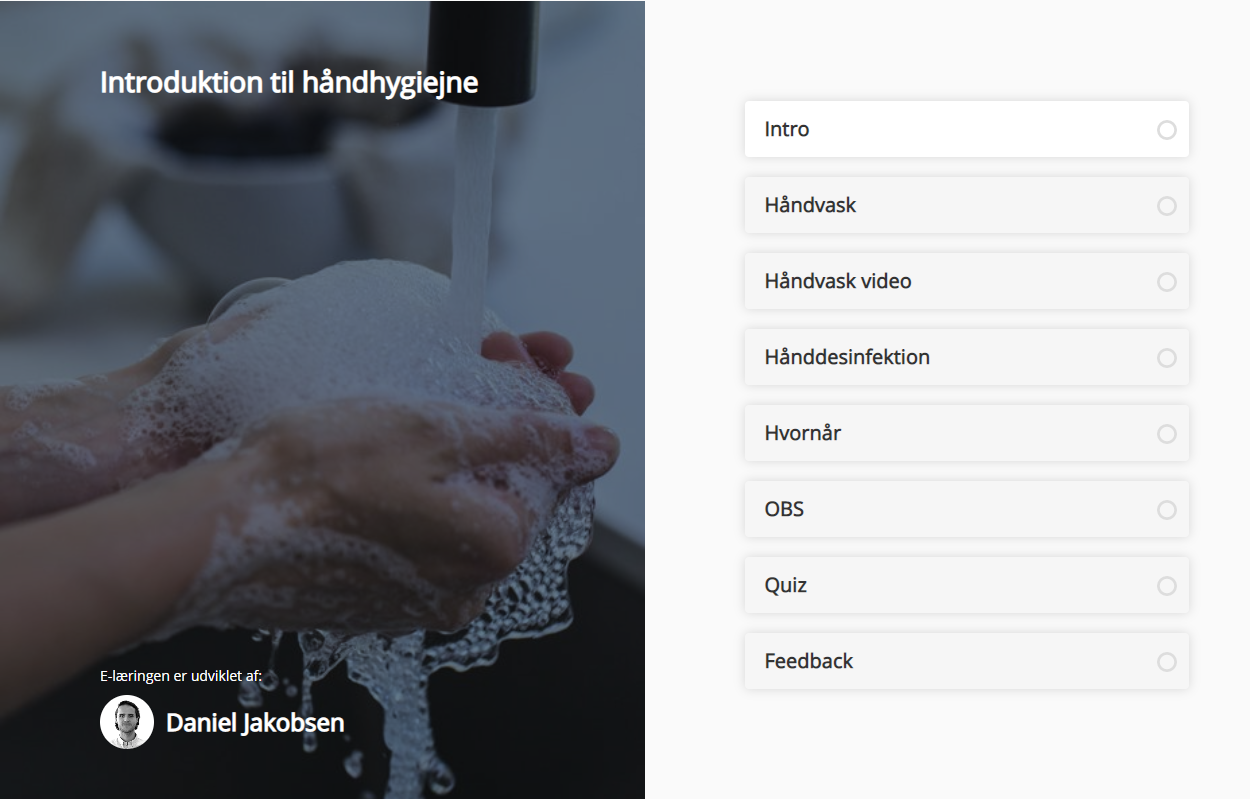Click the progress circle next to Hvornår
Screen dimensions: 1250x799
(x=1167, y=434)
